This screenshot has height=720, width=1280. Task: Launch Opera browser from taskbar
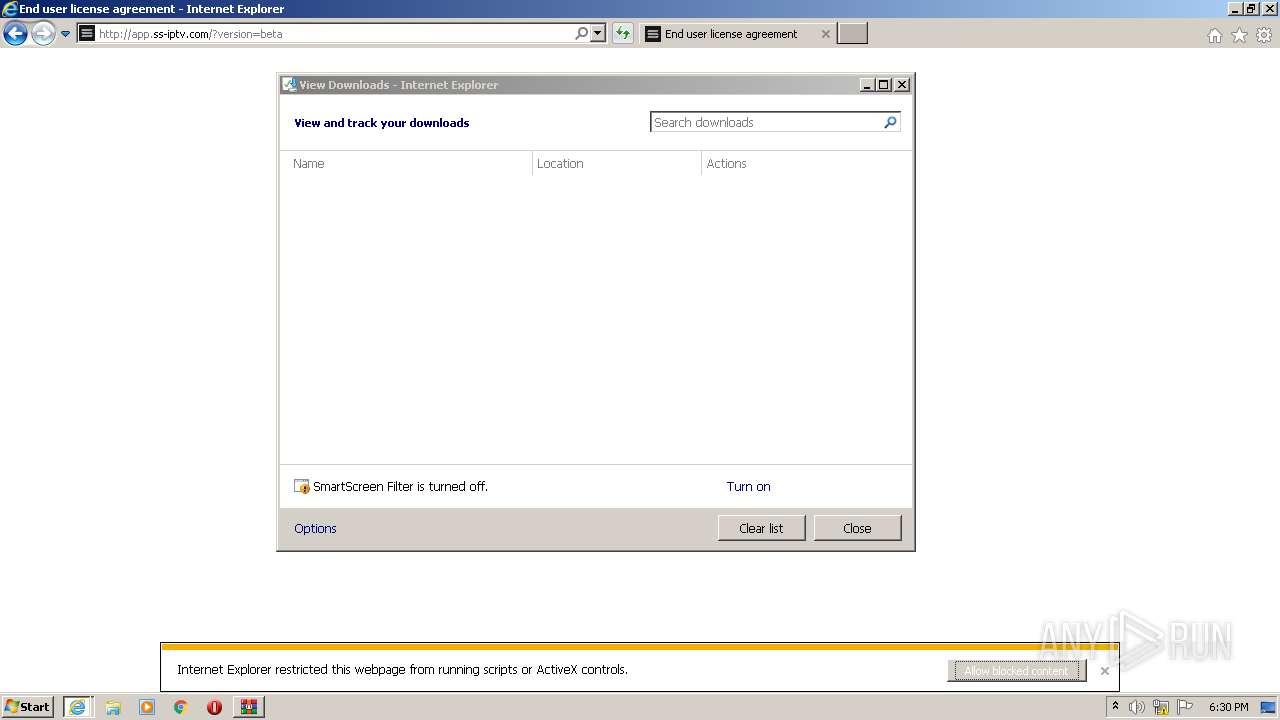click(214, 707)
